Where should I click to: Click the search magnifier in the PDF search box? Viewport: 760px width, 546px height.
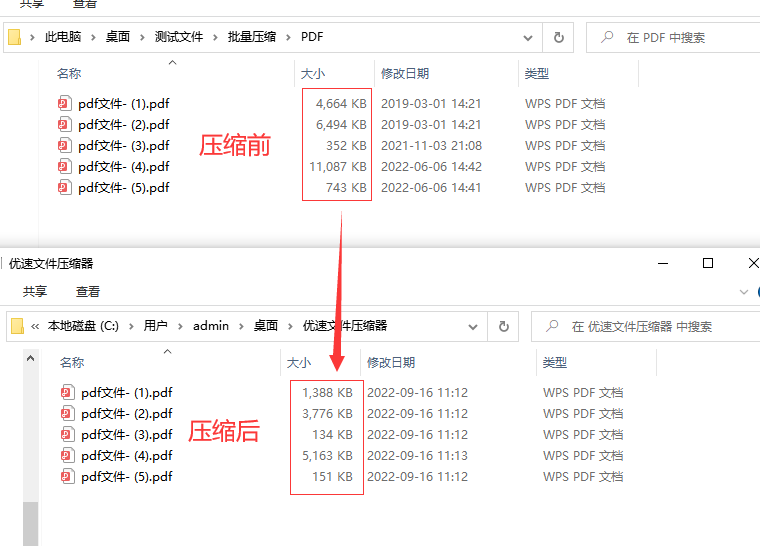(x=607, y=37)
